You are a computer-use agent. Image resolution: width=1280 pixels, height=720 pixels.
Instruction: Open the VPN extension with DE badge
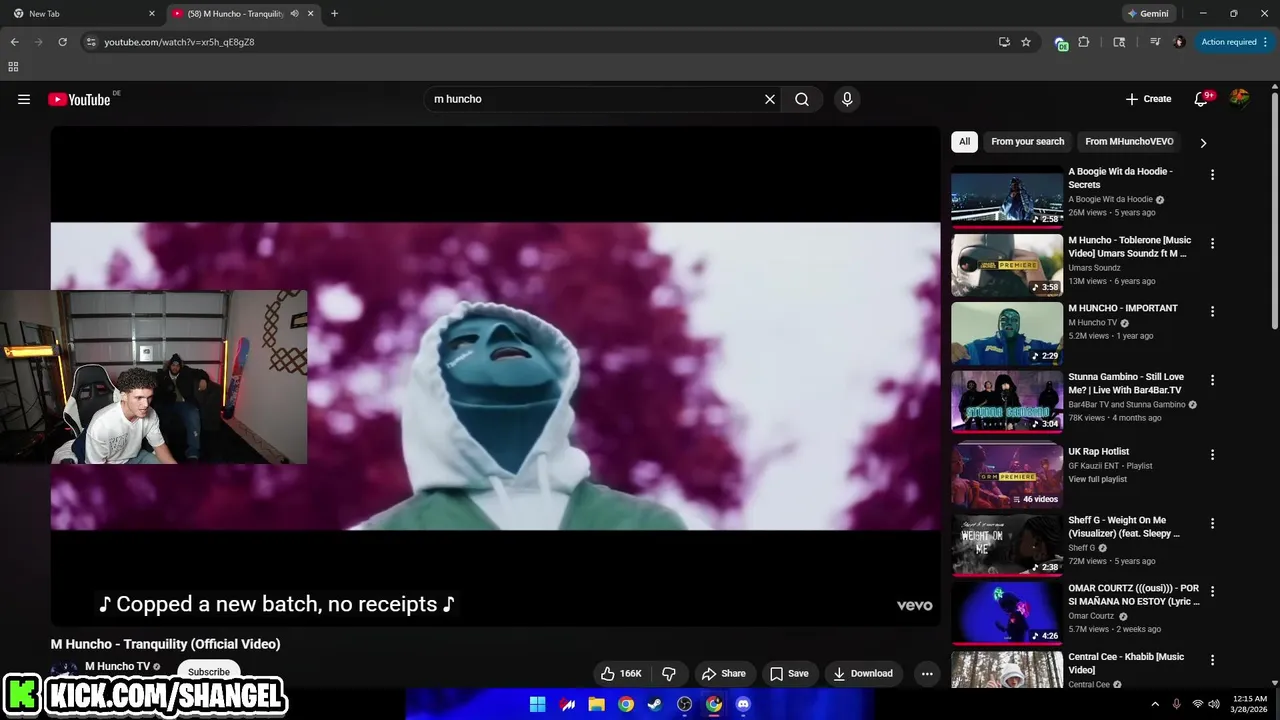(x=1060, y=43)
